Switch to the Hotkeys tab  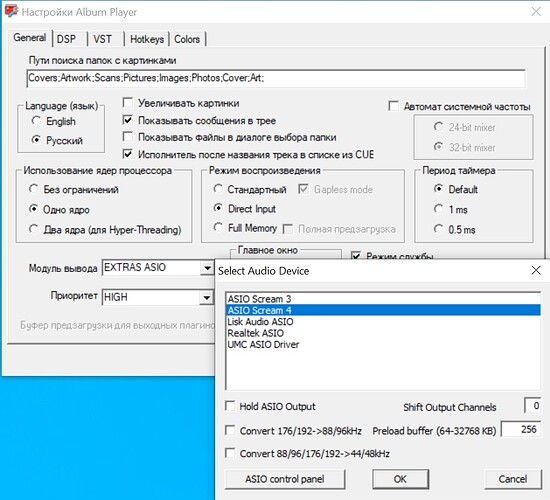[147, 39]
